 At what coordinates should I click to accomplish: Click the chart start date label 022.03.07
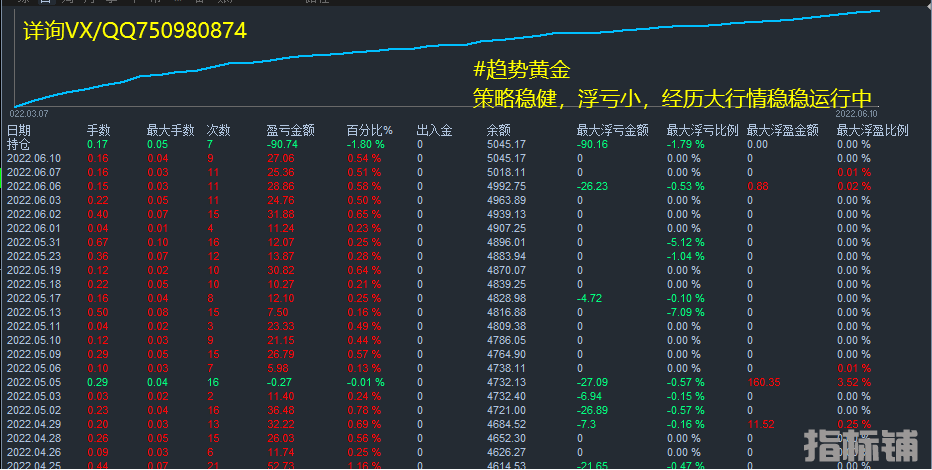(x=30, y=114)
